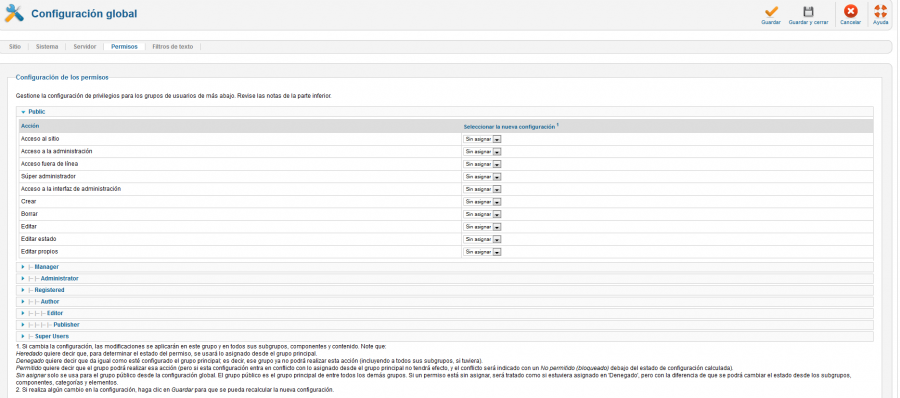Open dropdown for Editar propios

(x=483, y=252)
